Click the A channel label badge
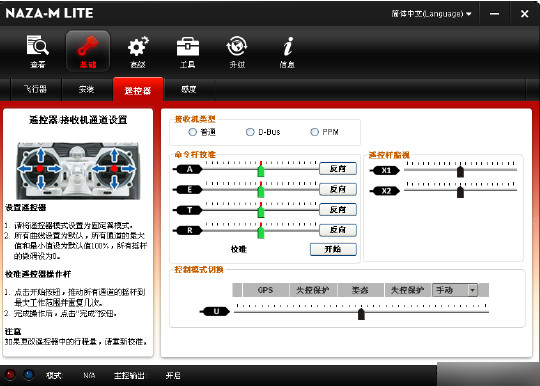This screenshot has height=386, width=540. (x=188, y=169)
